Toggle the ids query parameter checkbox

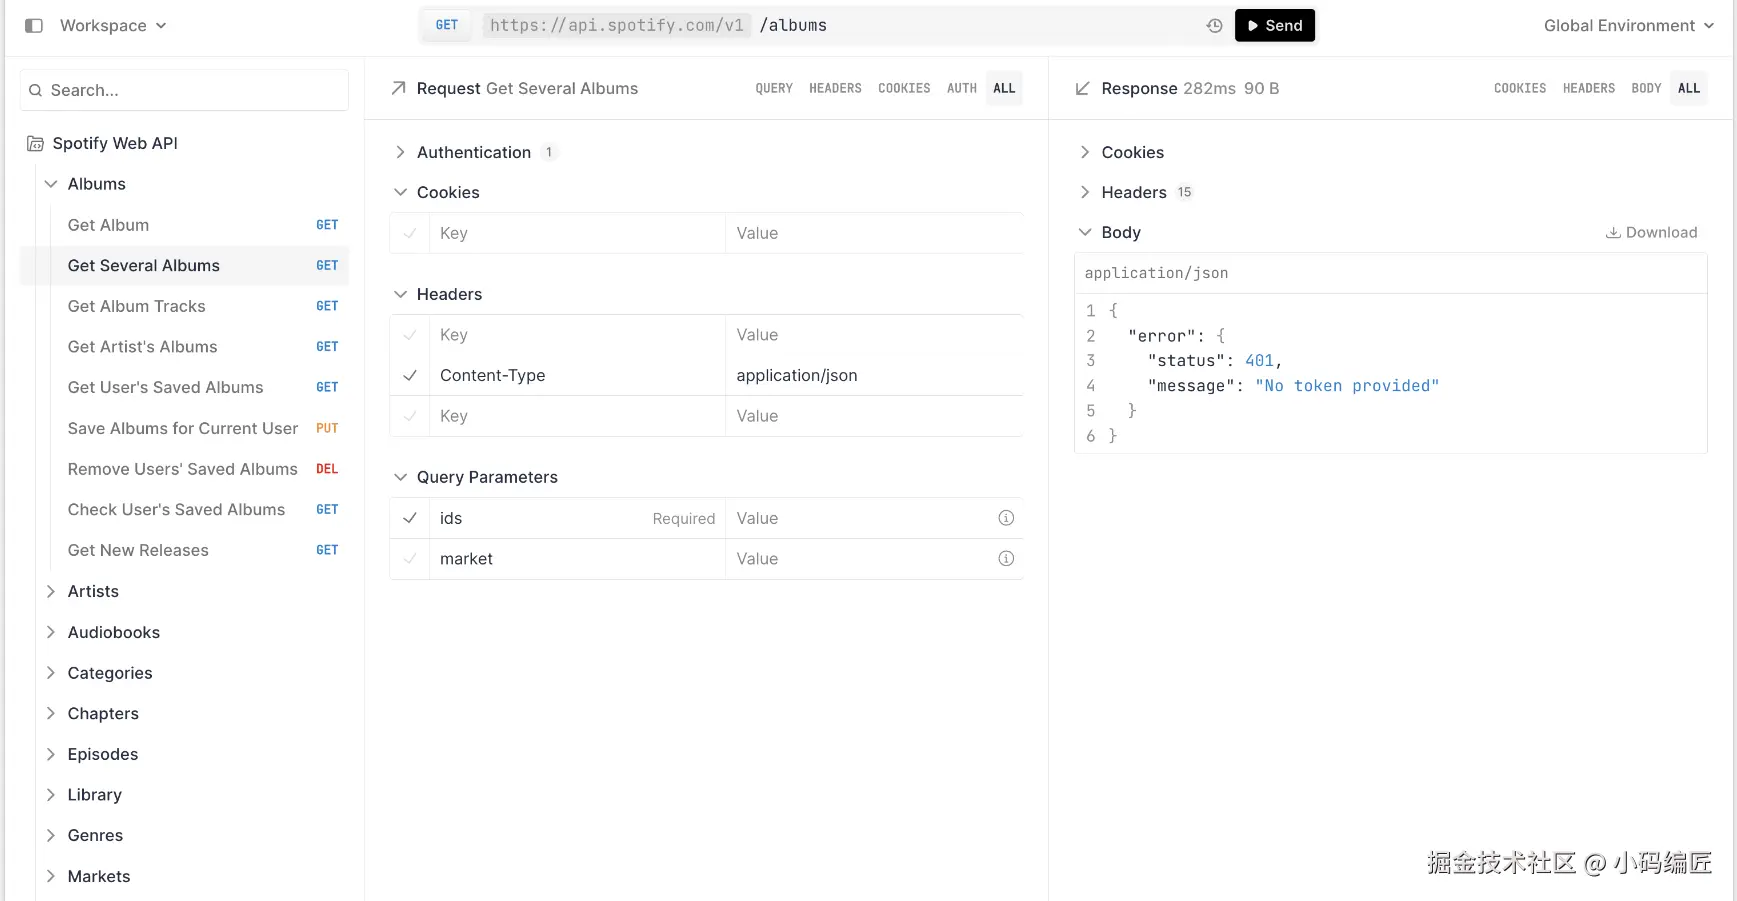[410, 518]
